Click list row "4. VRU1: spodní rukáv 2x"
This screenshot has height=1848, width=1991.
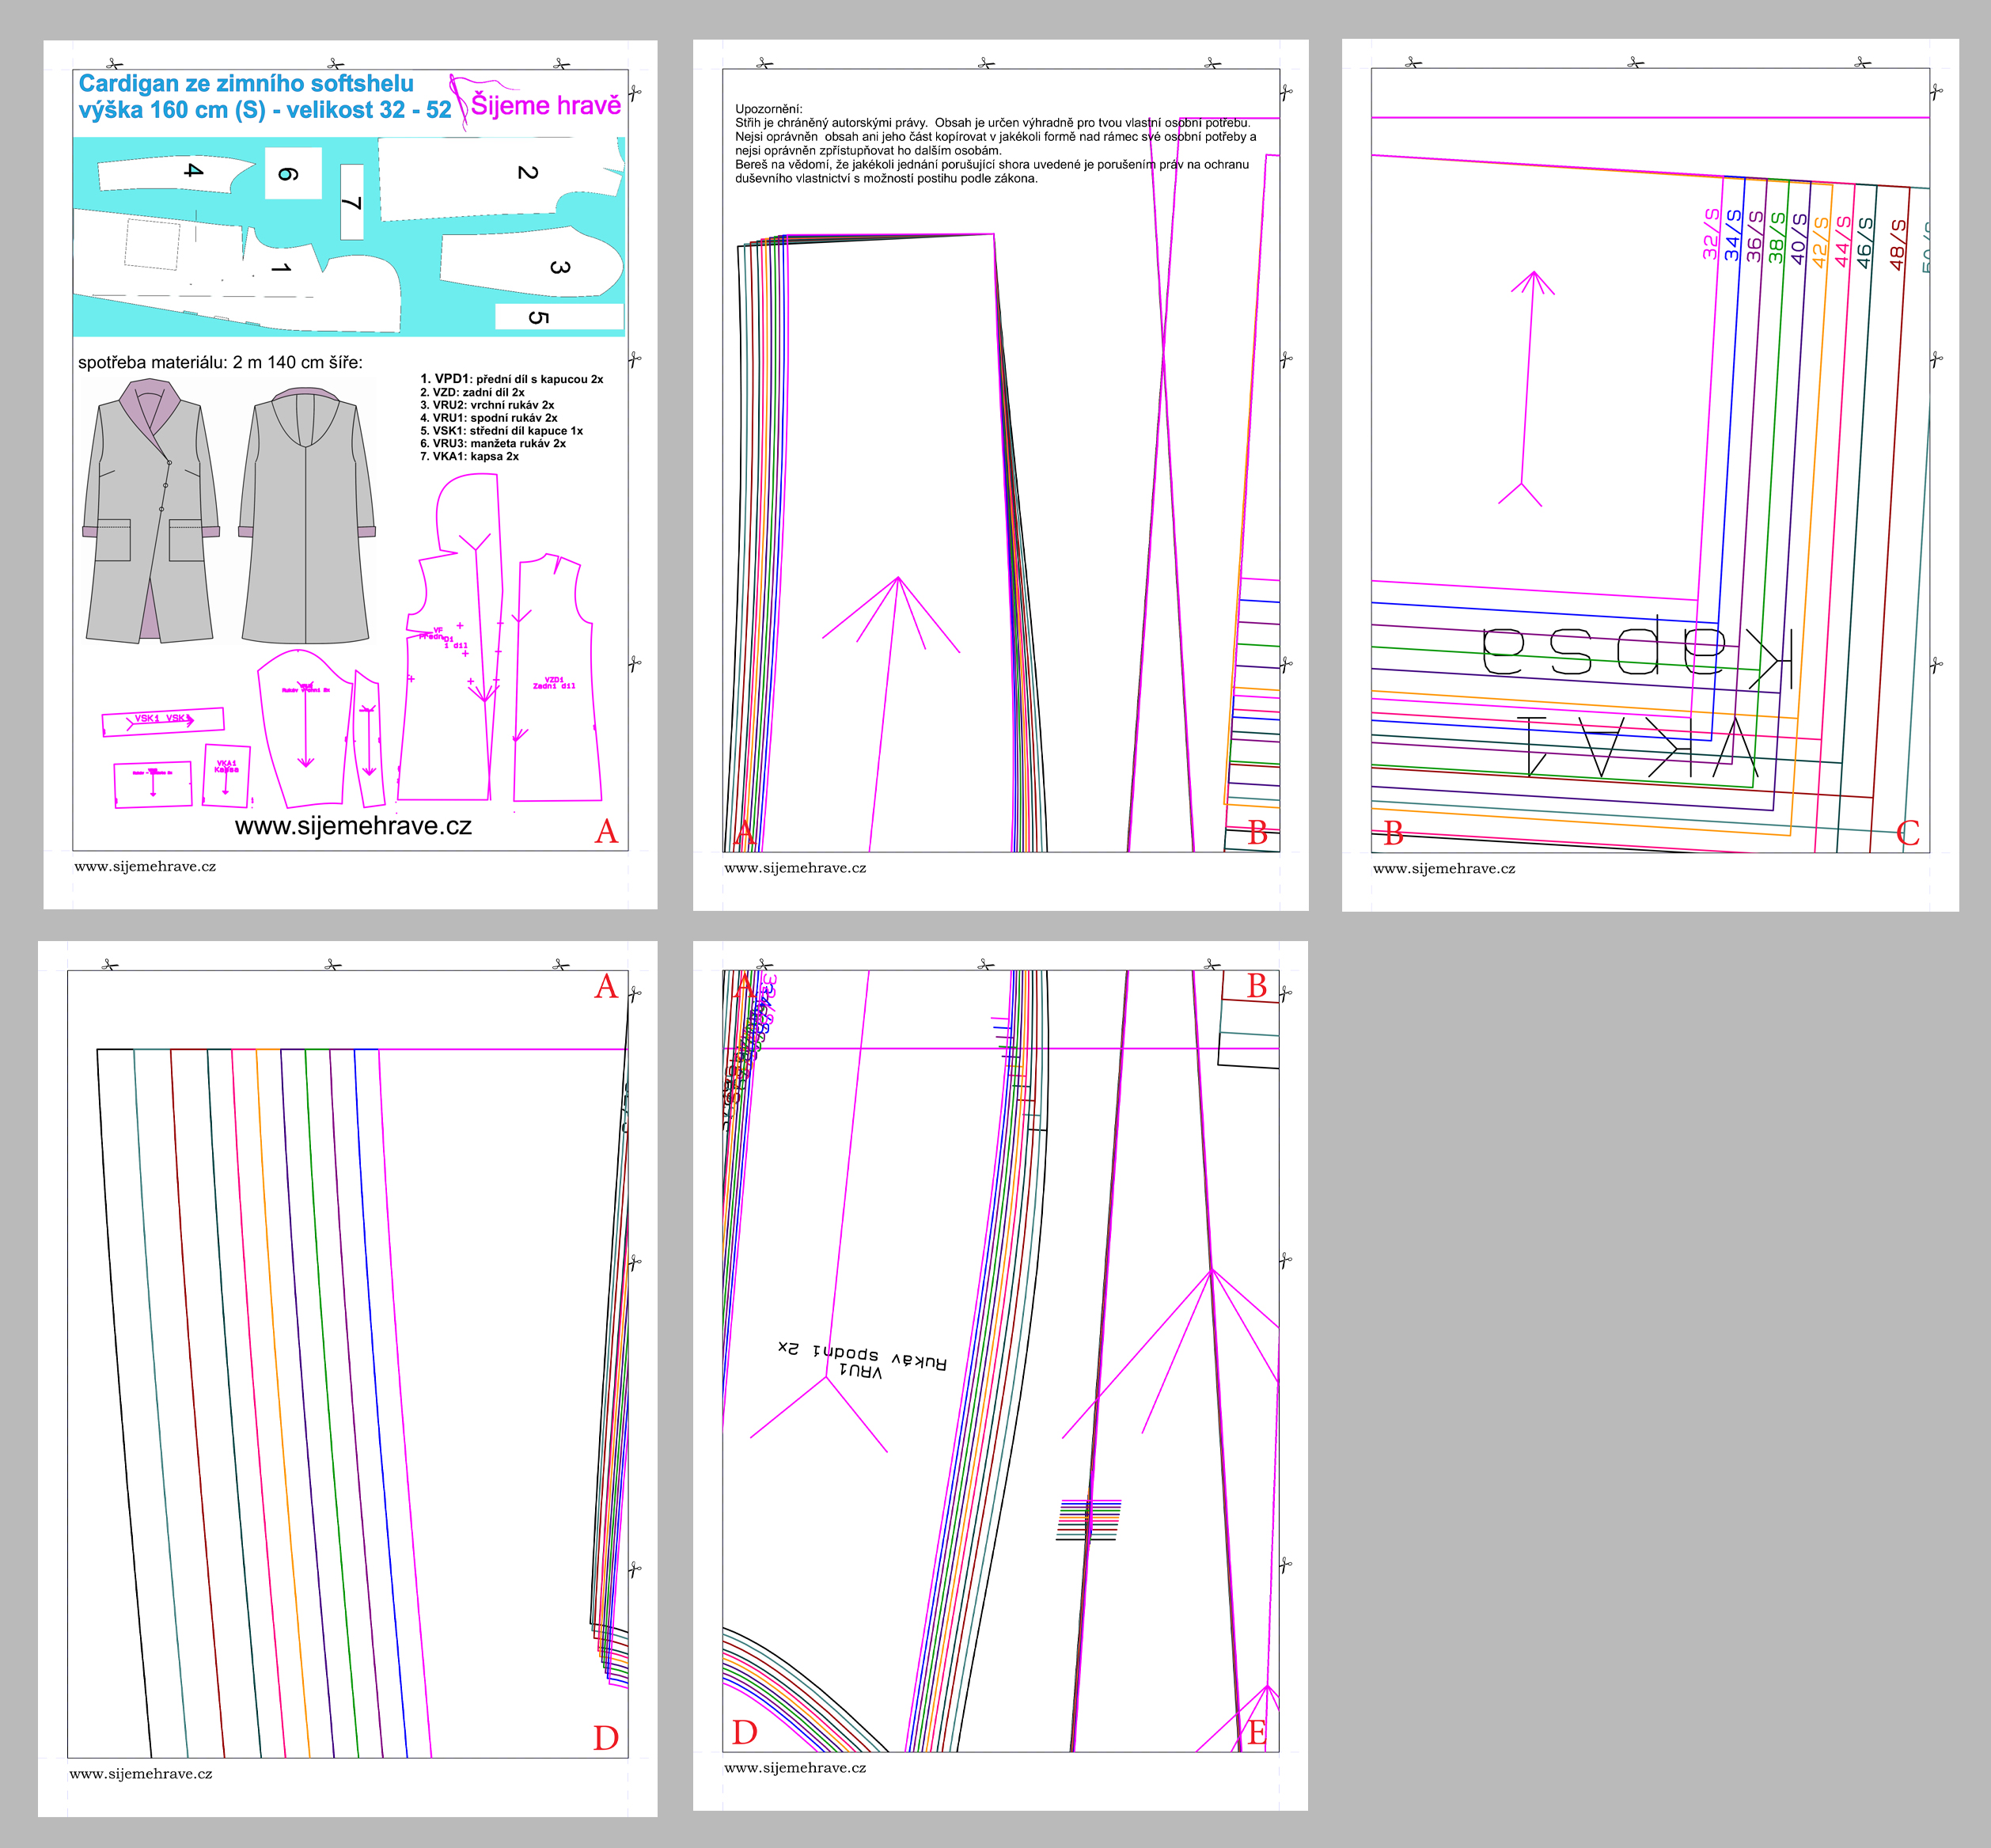pos(489,418)
